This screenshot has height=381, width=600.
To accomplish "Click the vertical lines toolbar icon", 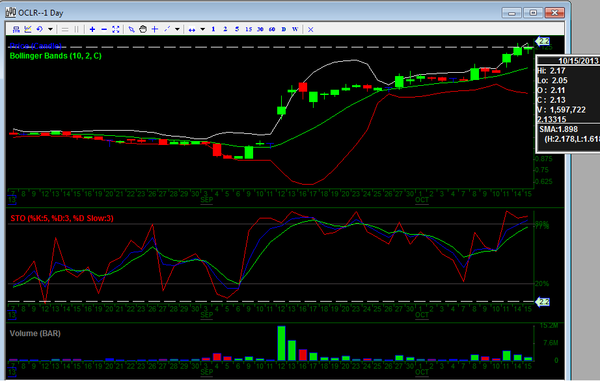I will [x=77, y=29].
